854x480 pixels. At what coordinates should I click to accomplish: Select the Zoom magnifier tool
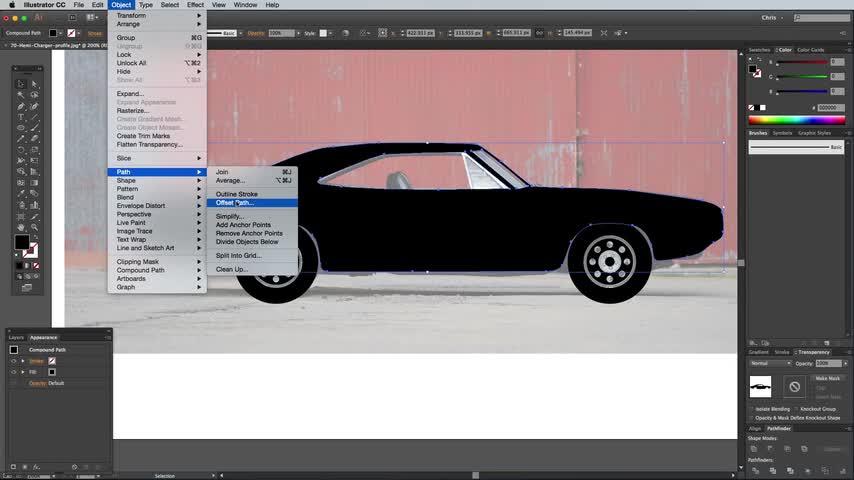point(33,227)
